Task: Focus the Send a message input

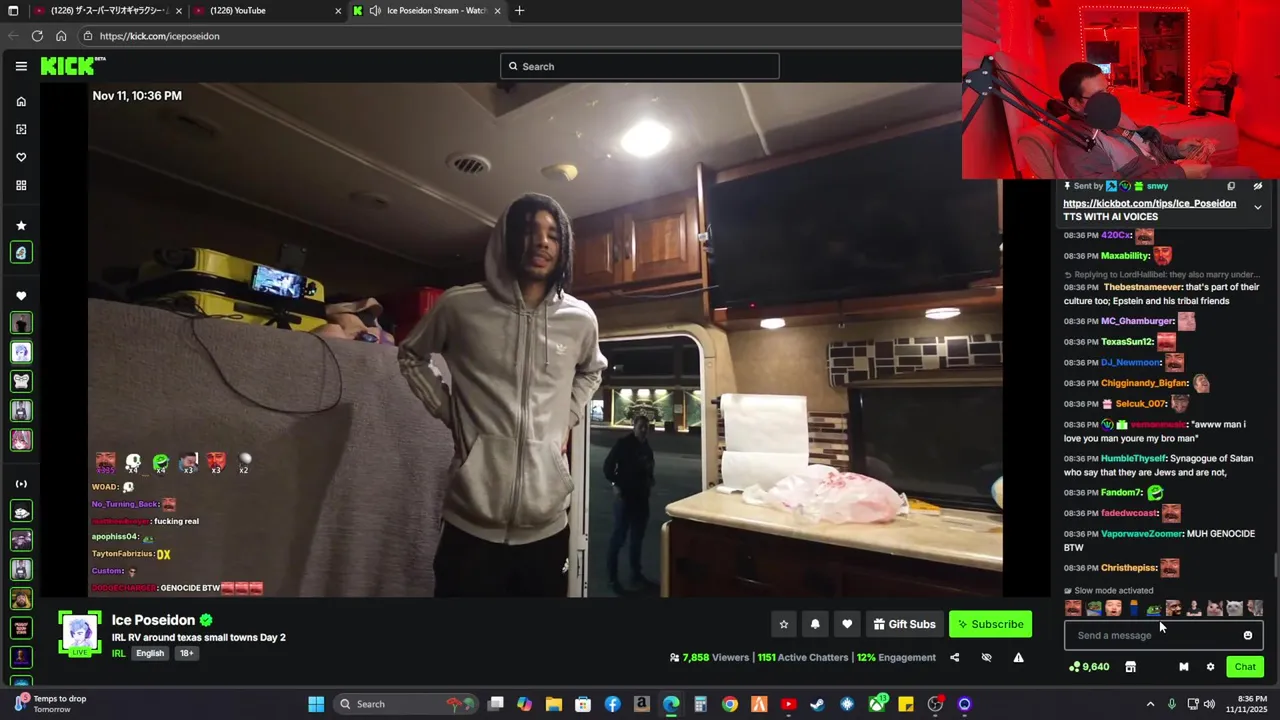Action: [x=1152, y=635]
